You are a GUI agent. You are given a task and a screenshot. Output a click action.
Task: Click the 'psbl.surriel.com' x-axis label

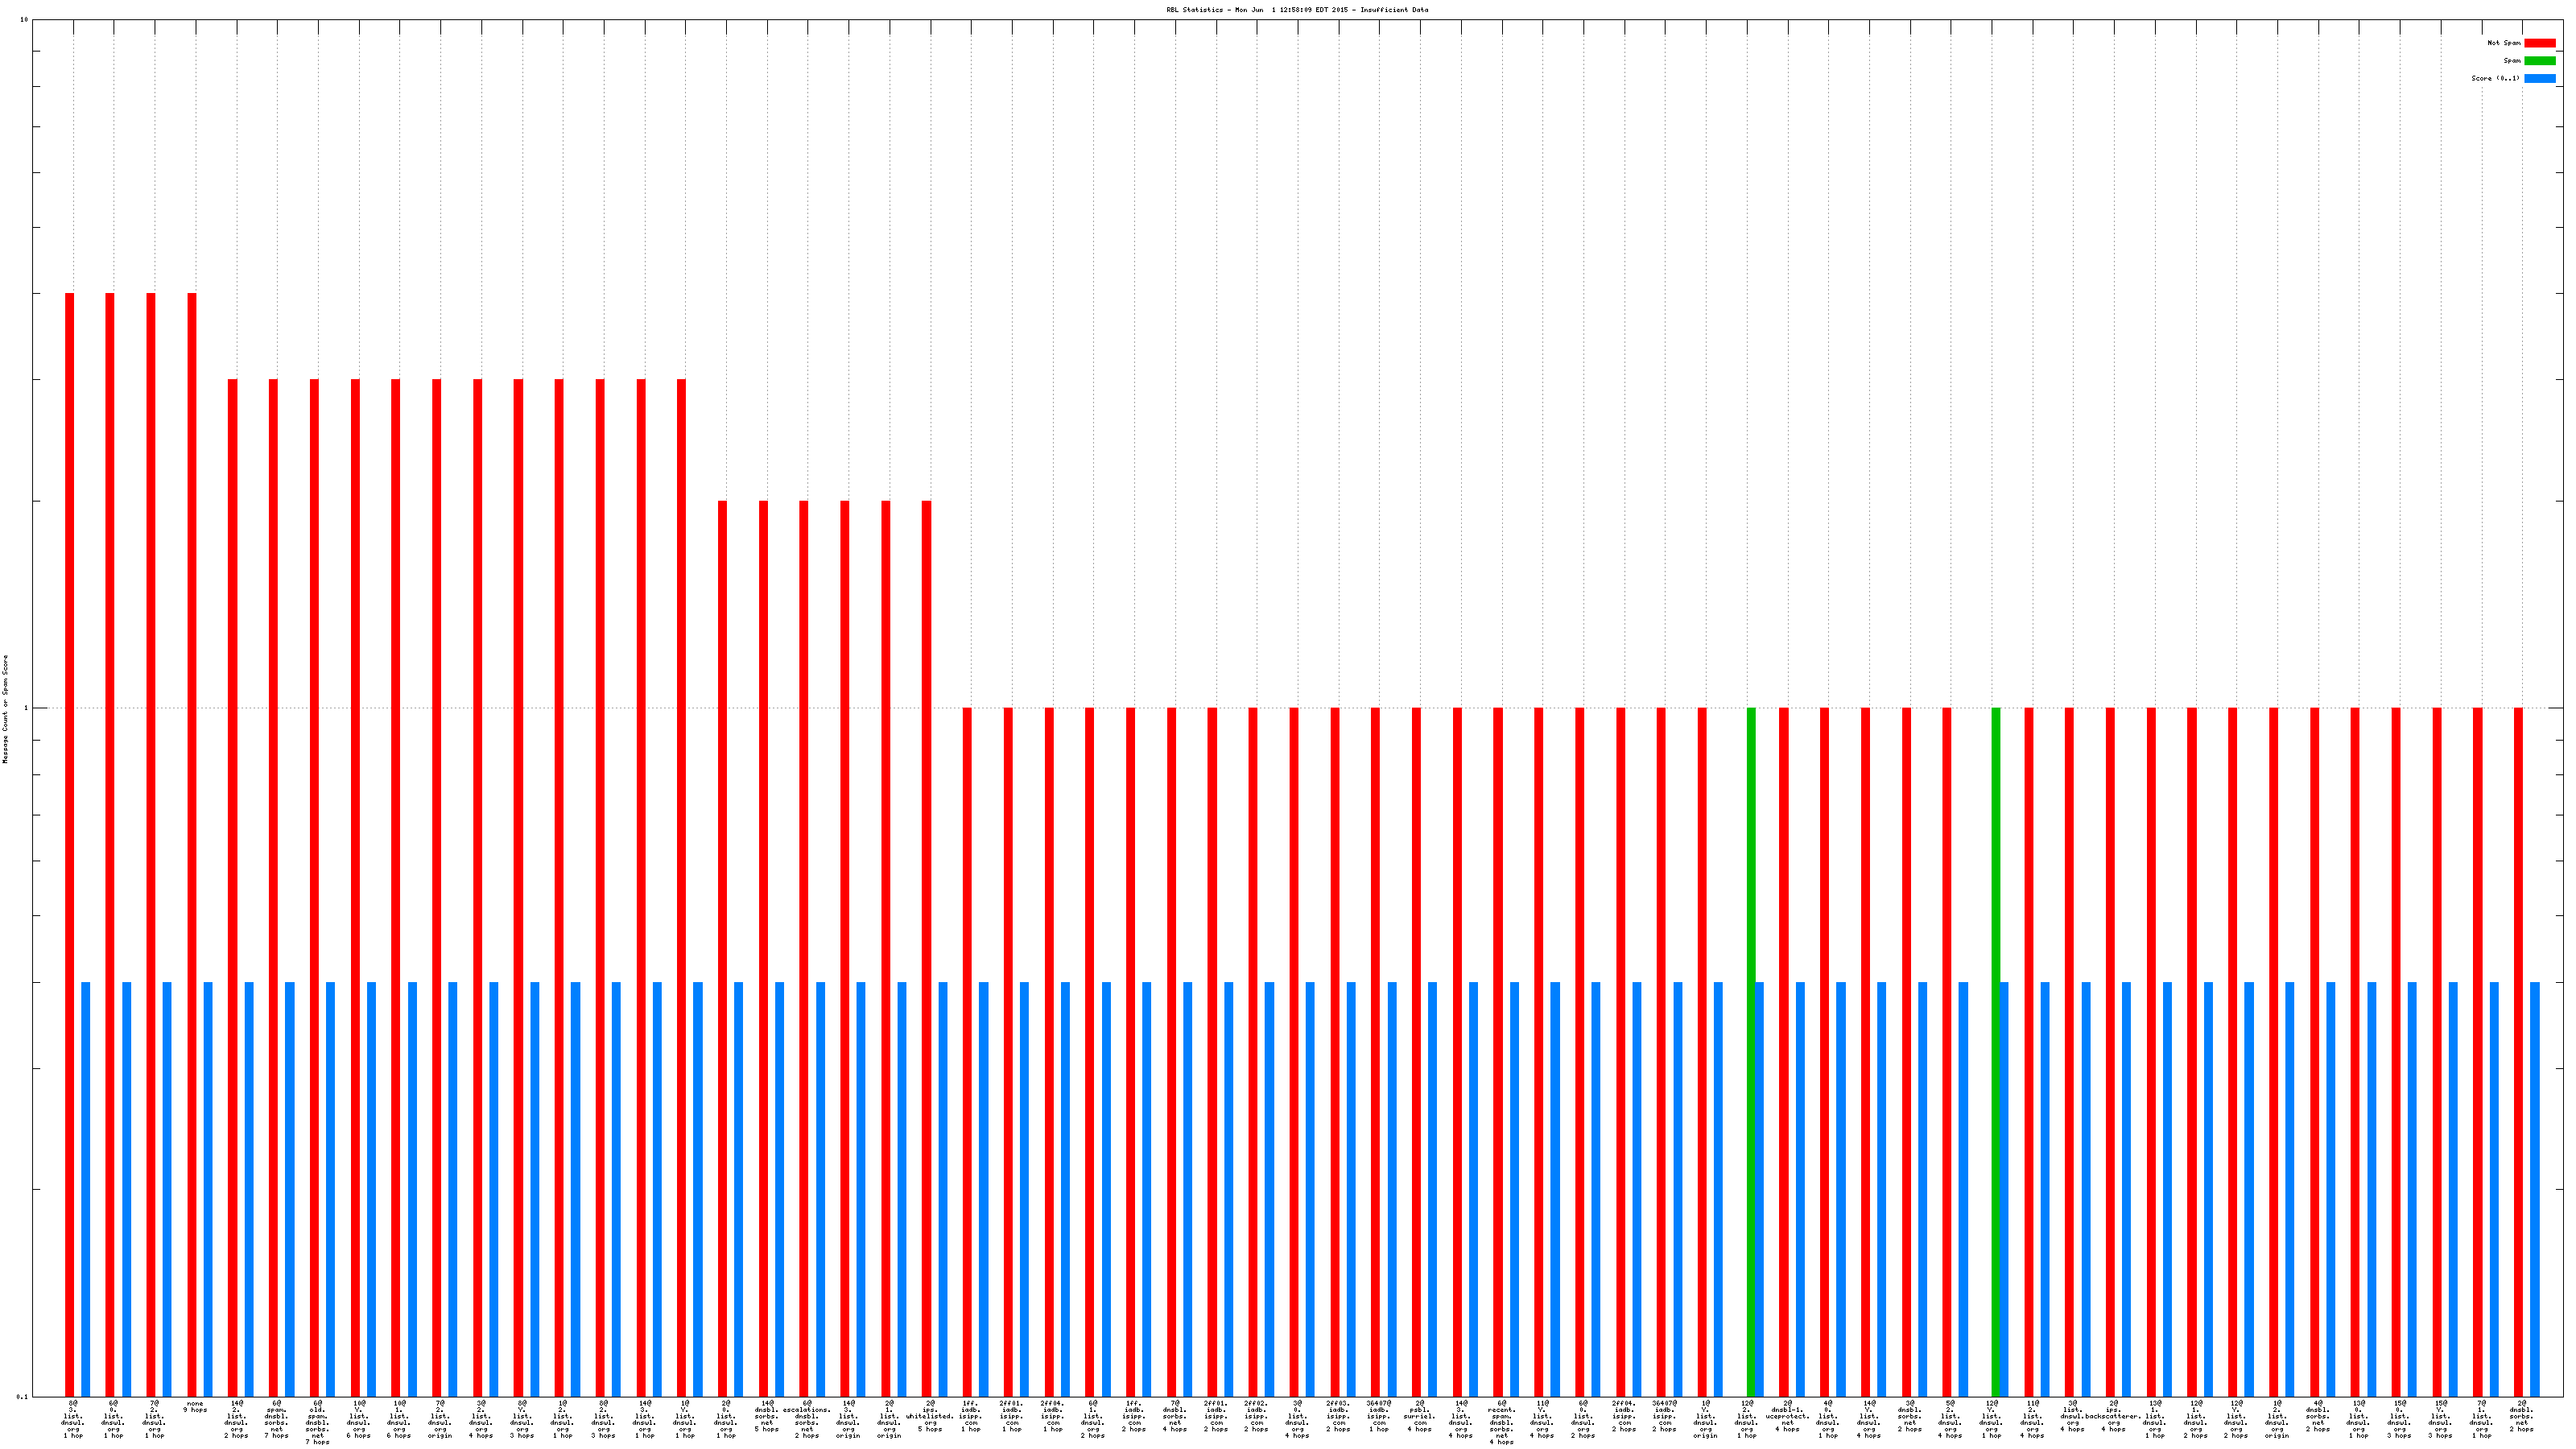click(1419, 1416)
